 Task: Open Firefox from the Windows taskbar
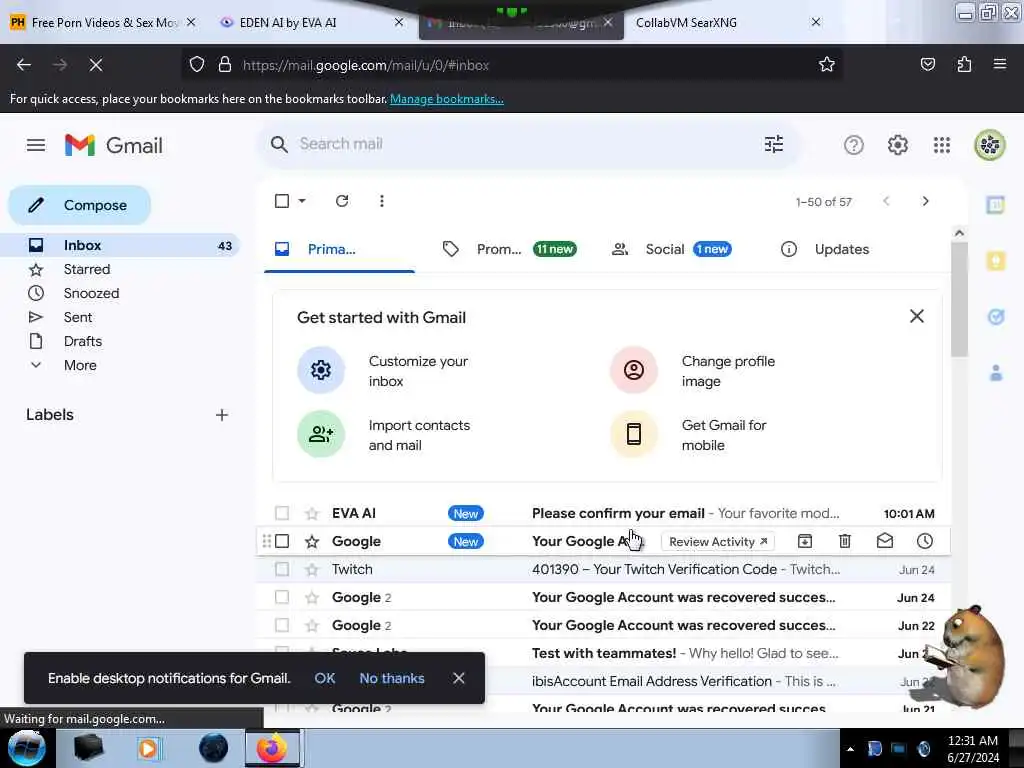pos(272,748)
